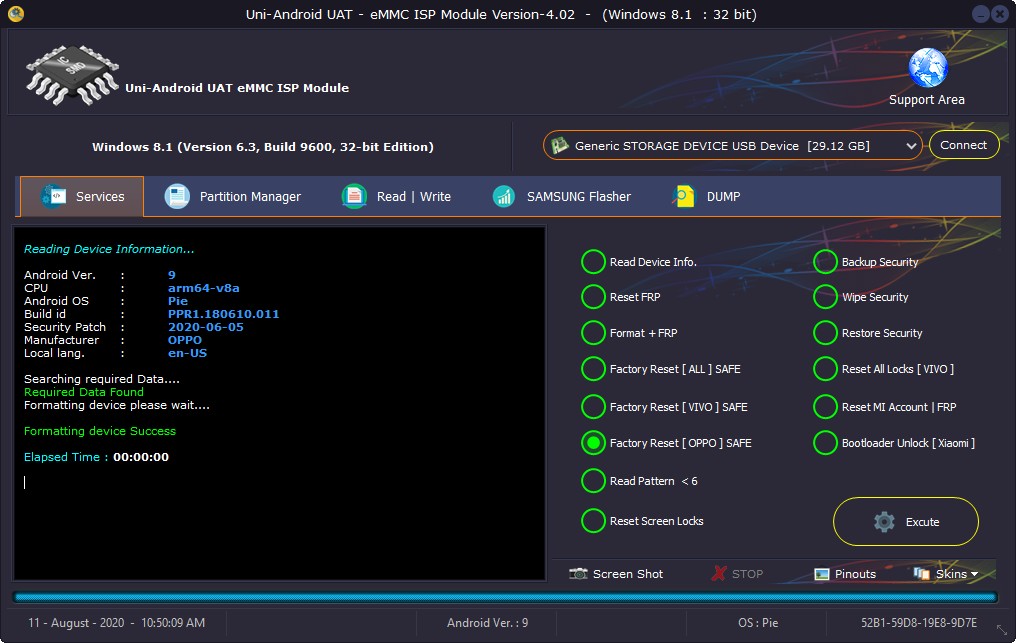Open the Read | Write tab
Image resolution: width=1016 pixels, height=643 pixels.
(396, 197)
